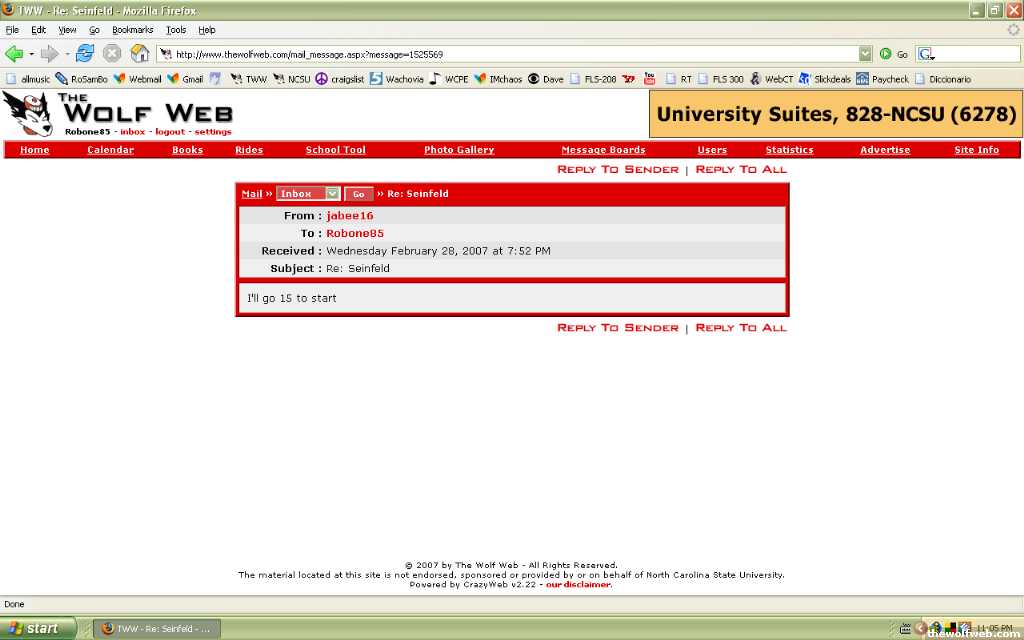Open the Back button history dropdown arrow

pyautogui.click(x=32, y=54)
